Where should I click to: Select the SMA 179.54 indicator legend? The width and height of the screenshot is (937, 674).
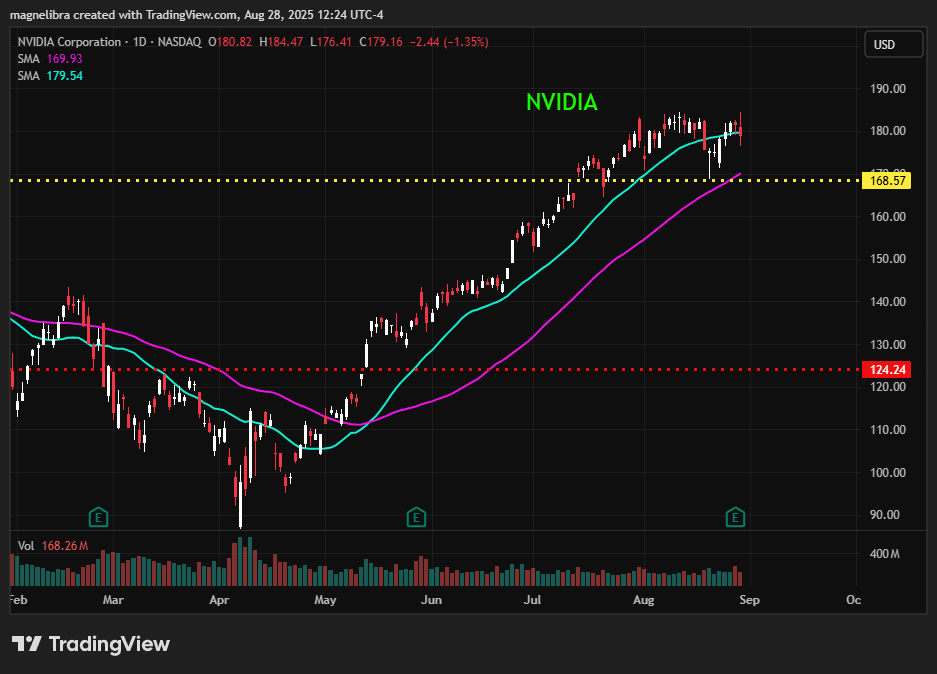50,76
